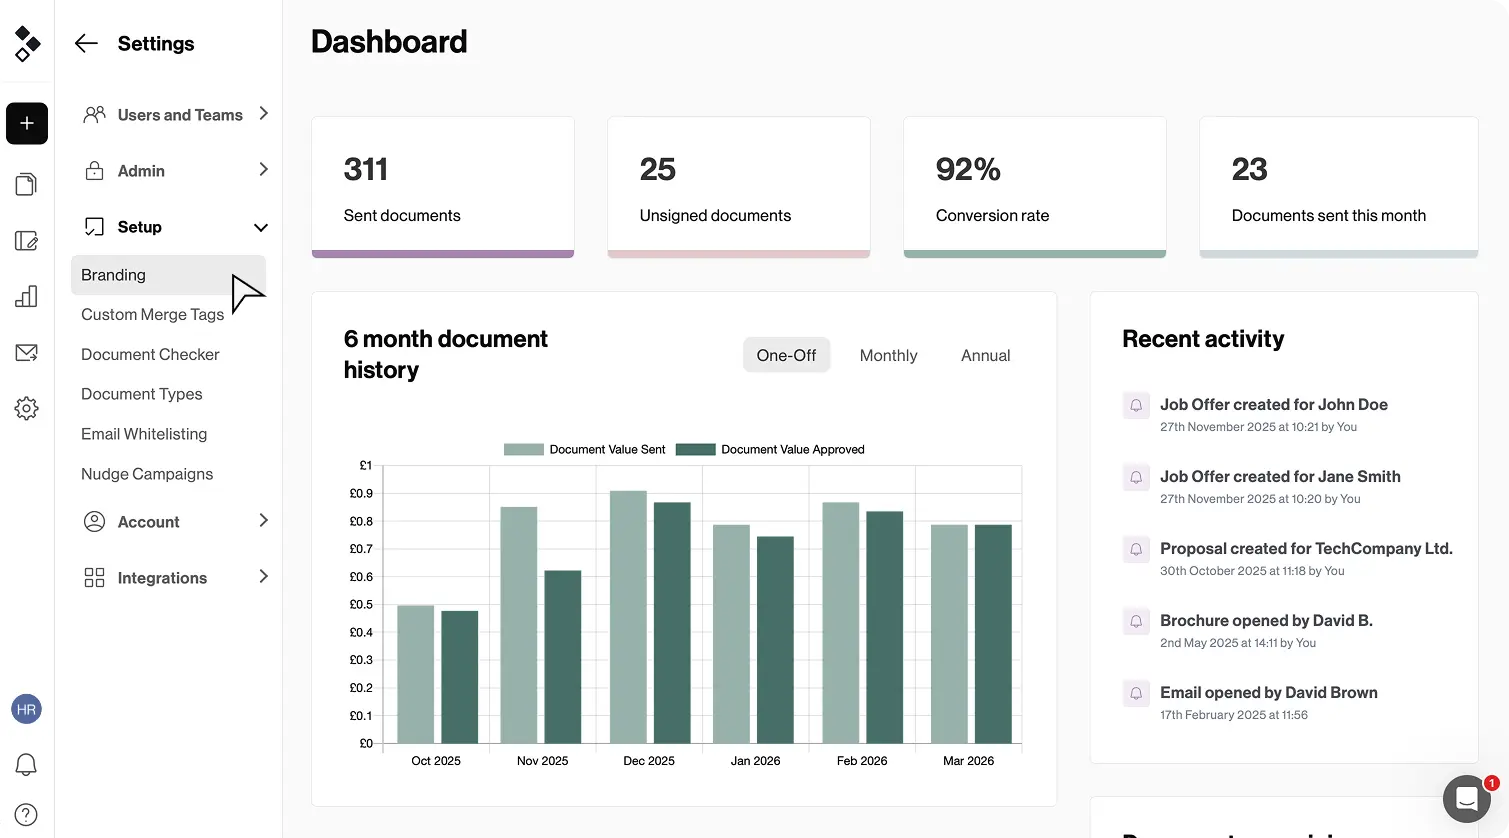Toggle Document Value Sent legend series
The width and height of the screenshot is (1509, 838).
584,450
